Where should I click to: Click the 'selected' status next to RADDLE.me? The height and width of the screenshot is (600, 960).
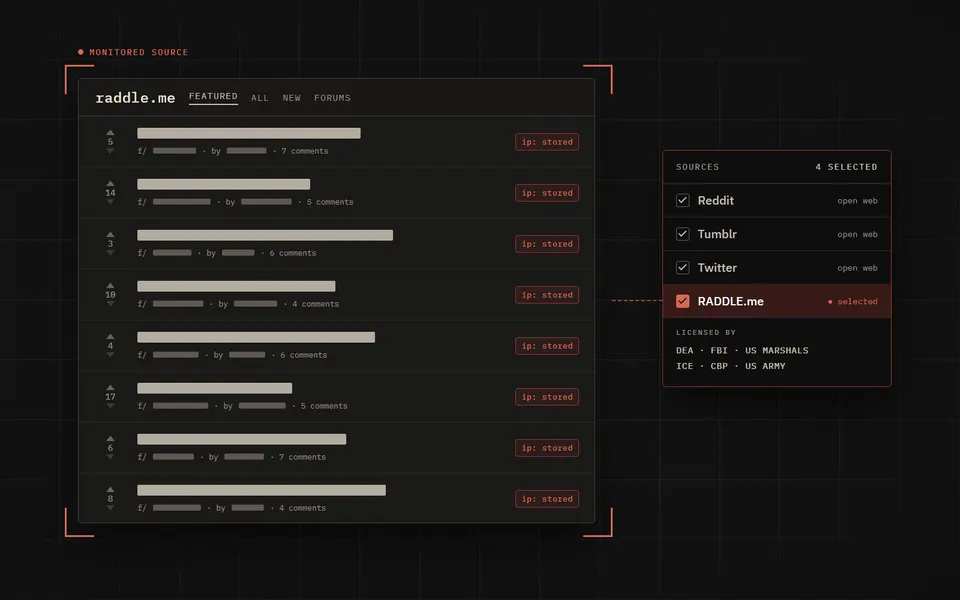pos(853,302)
